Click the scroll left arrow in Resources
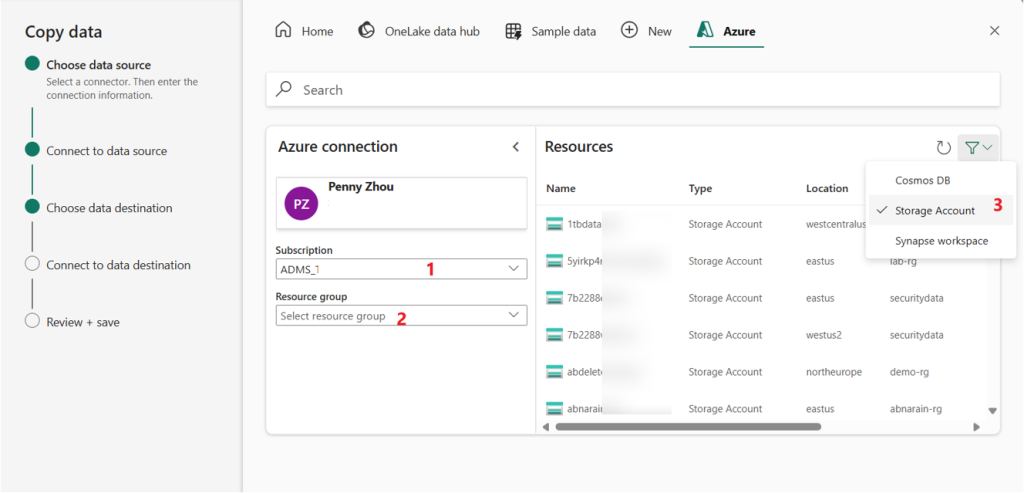The height and width of the screenshot is (493, 1024). (x=547, y=427)
